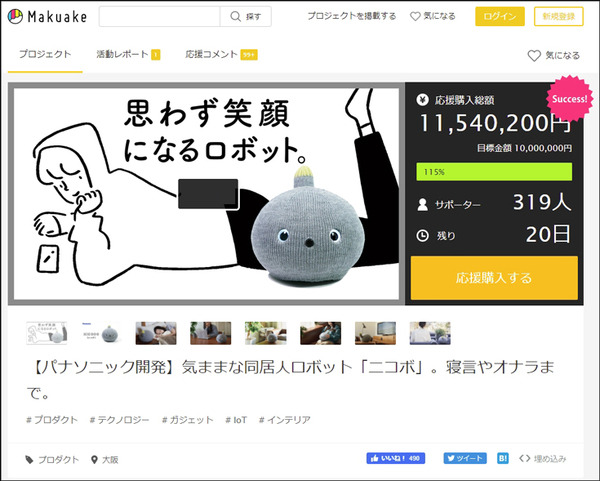600x481 pixels.
Task: Click the Makuake logo icon
Action: (x=16, y=17)
